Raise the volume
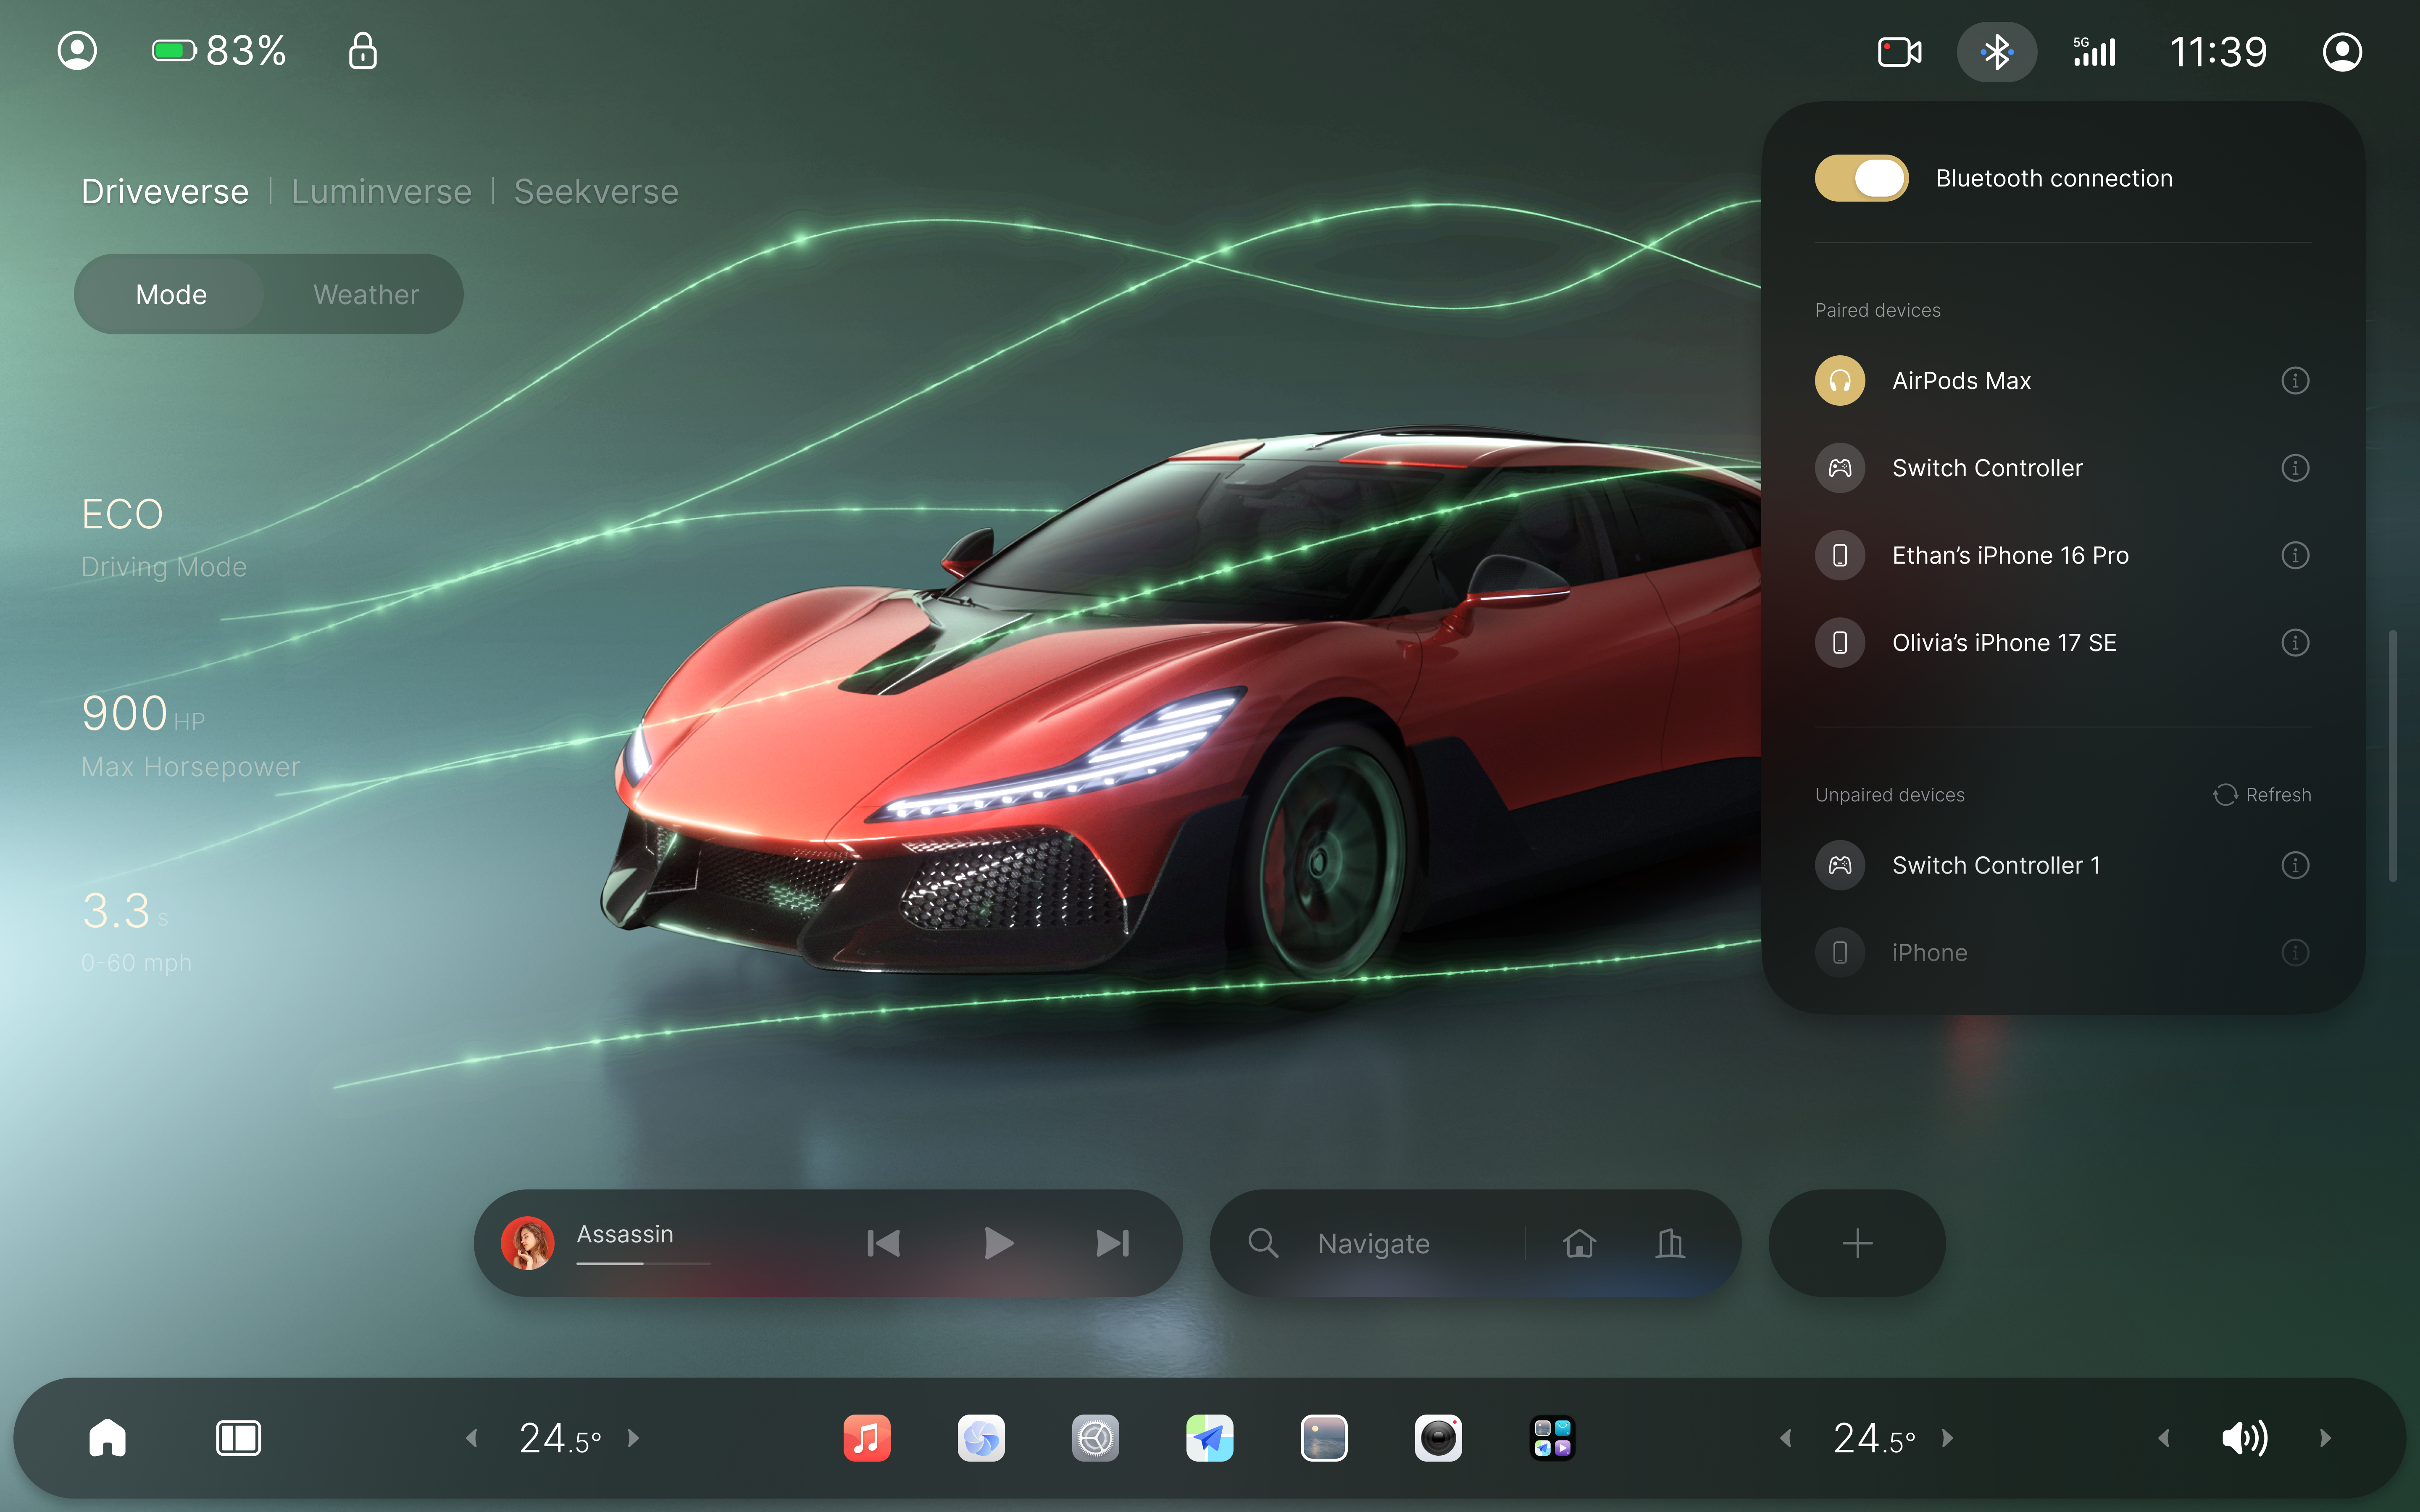 [x=2326, y=1438]
